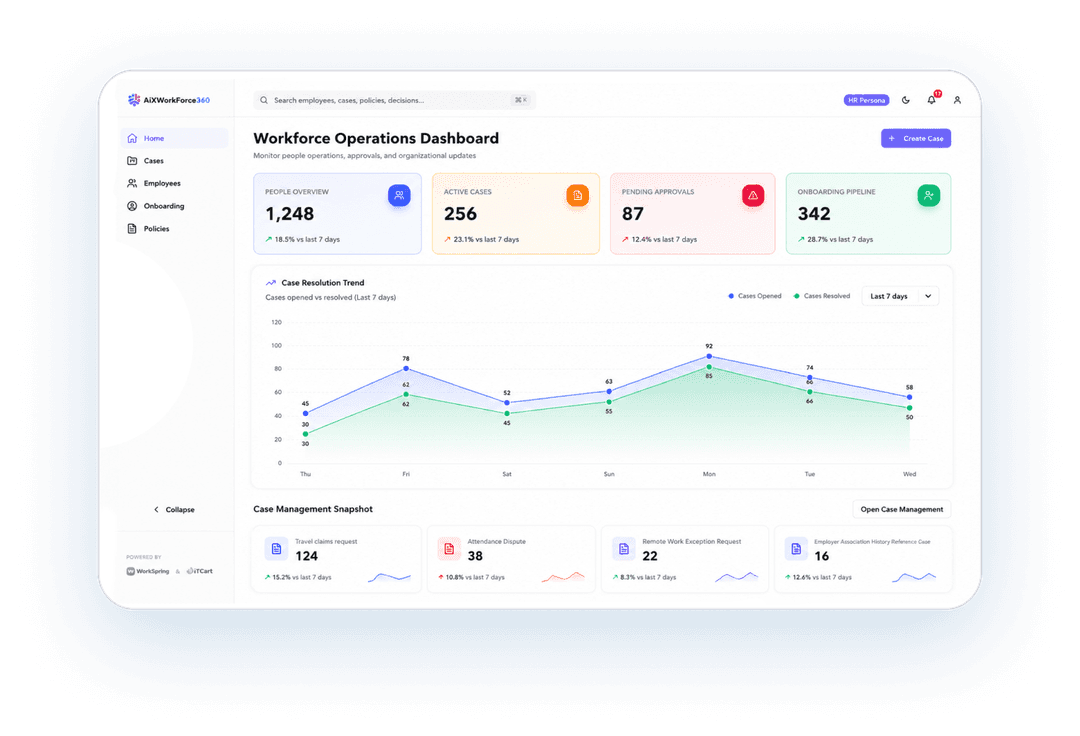Viewport: 1080px width, 736px height.
Task: Click the WorkSpring logo in footer
Action: 147,571
